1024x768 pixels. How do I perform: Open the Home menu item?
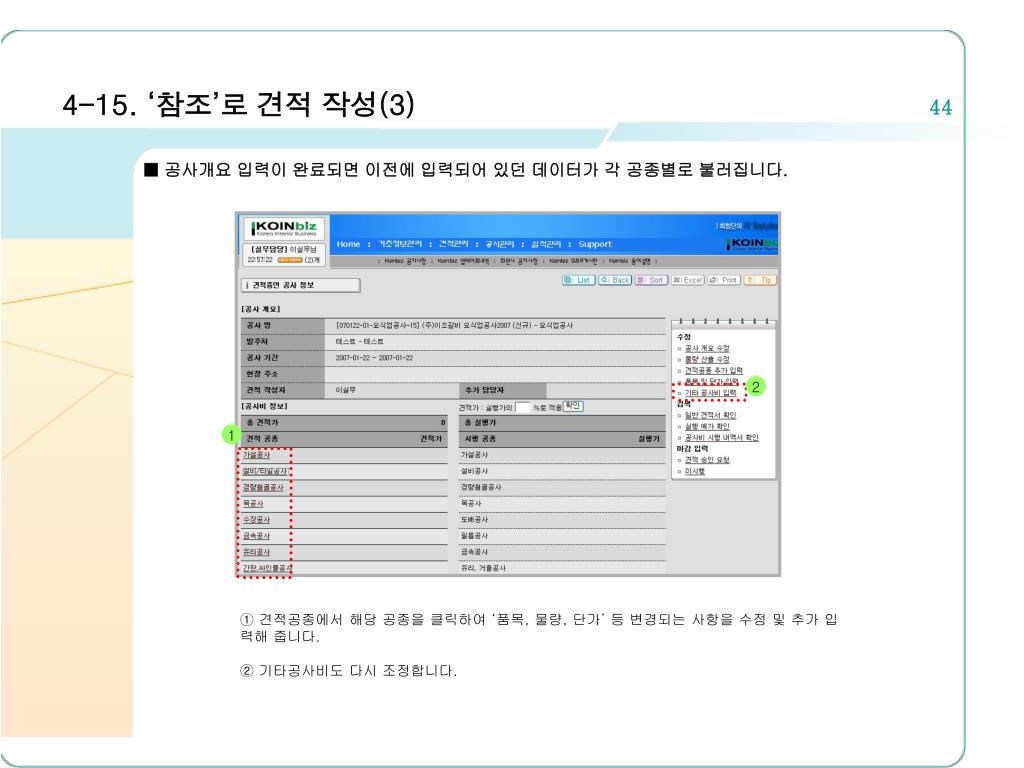348,244
